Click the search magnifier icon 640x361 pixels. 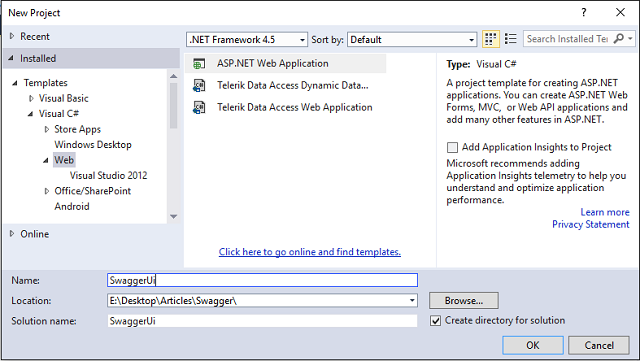tap(619, 39)
